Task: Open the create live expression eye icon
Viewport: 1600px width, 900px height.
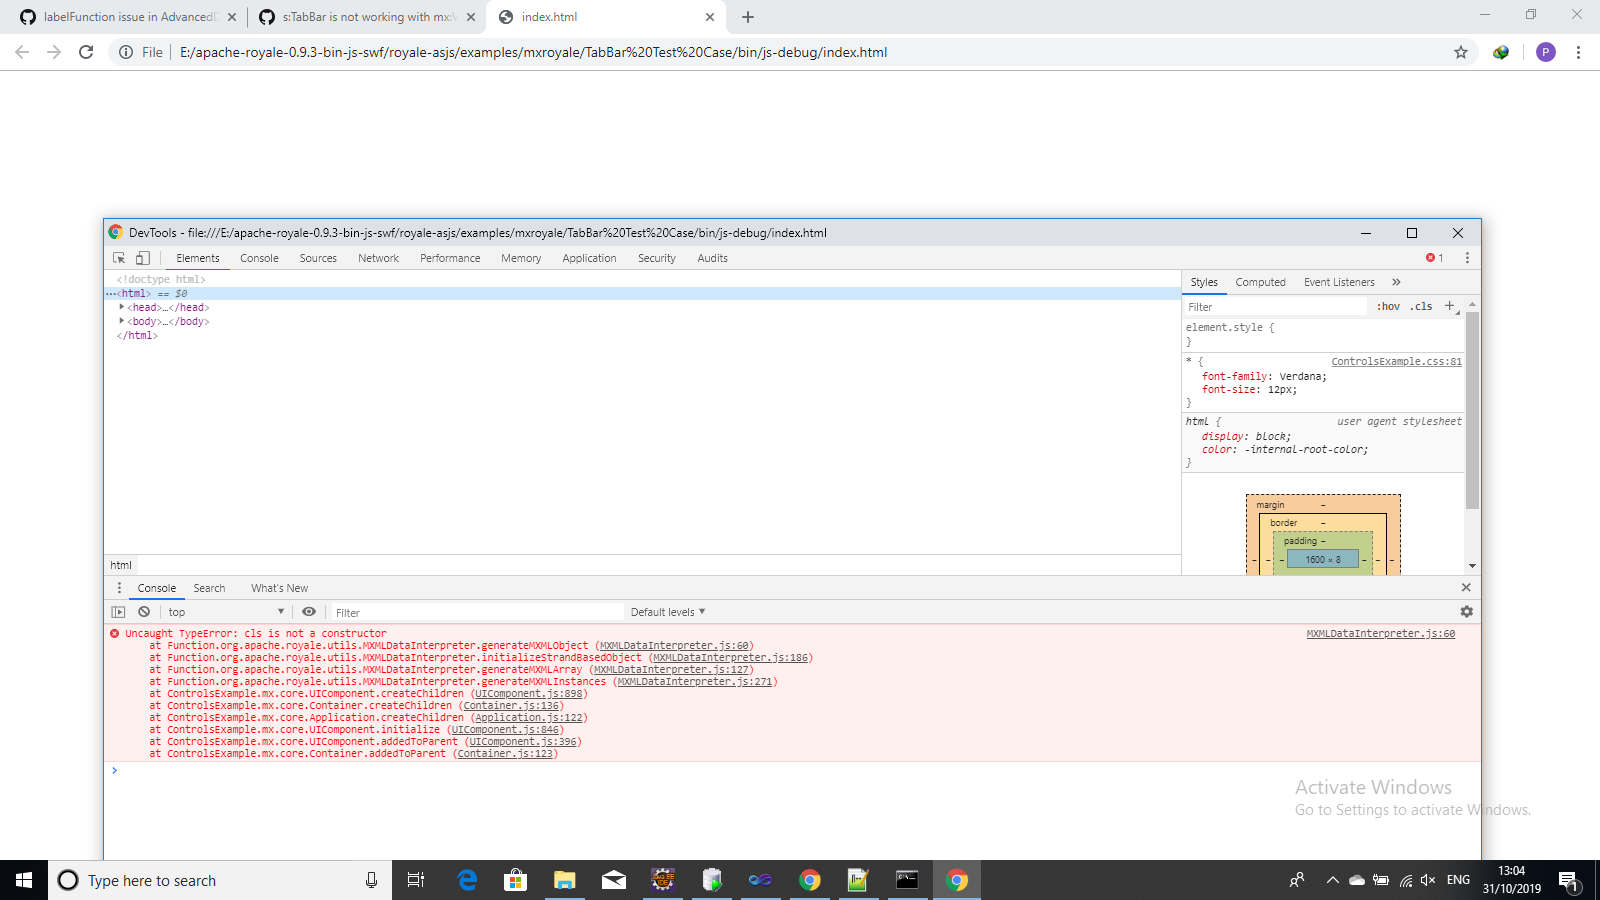Action: click(x=309, y=611)
